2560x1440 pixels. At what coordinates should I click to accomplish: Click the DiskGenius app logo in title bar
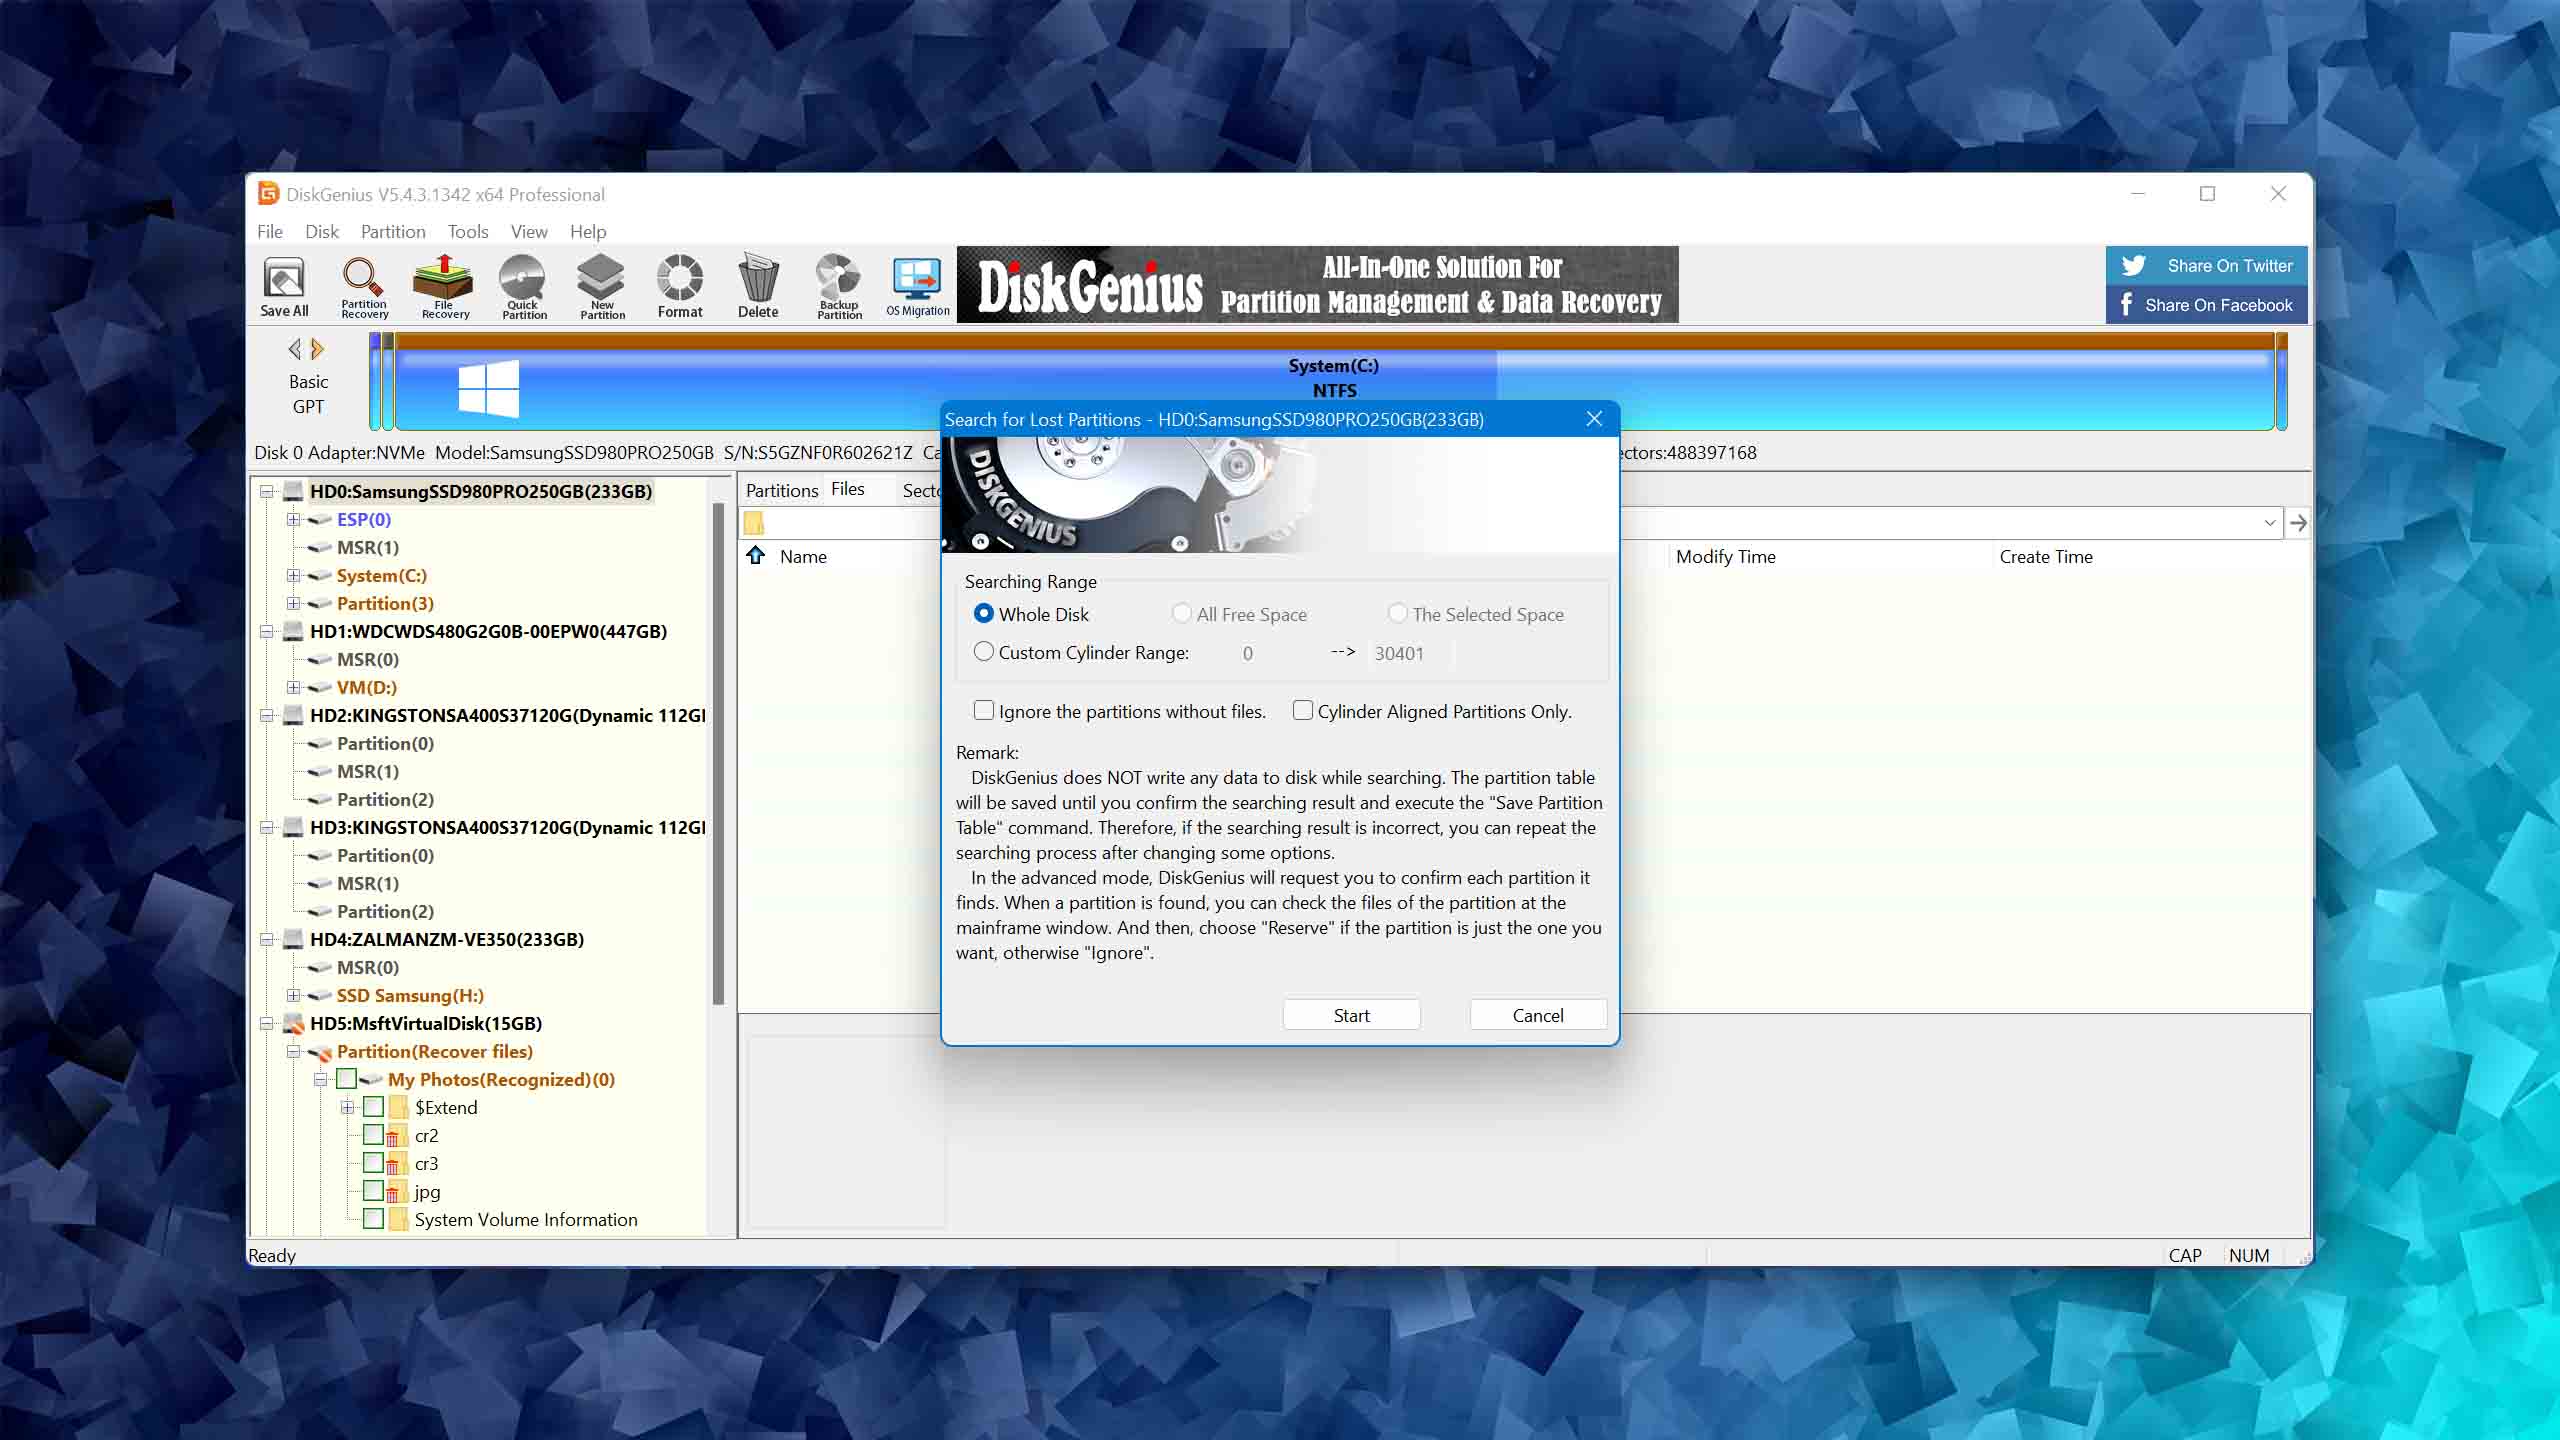click(268, 193)
